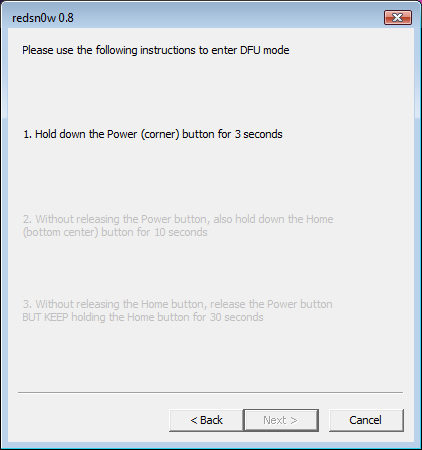Click step 1 "Hold down the Power" instruction
This screenshot has width=422, height=450.
point(153,134)
